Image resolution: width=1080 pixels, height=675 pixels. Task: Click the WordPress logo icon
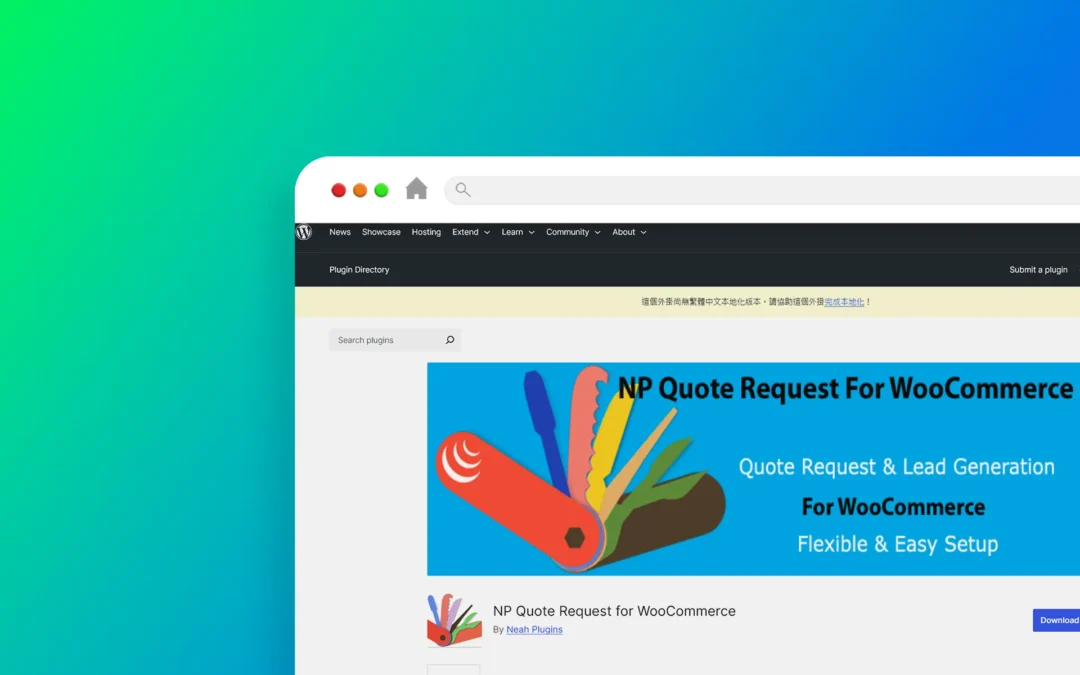point(304,232)
